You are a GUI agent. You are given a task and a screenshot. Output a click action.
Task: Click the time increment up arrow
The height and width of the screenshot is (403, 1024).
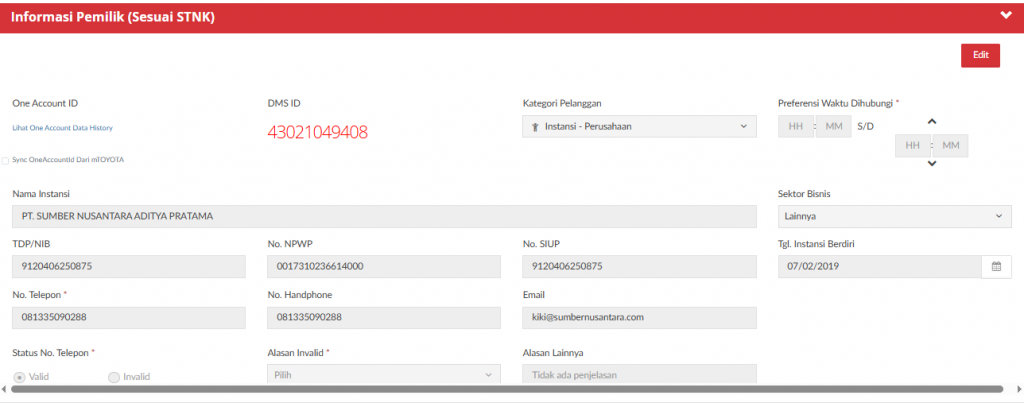click(x=932, y=122)
